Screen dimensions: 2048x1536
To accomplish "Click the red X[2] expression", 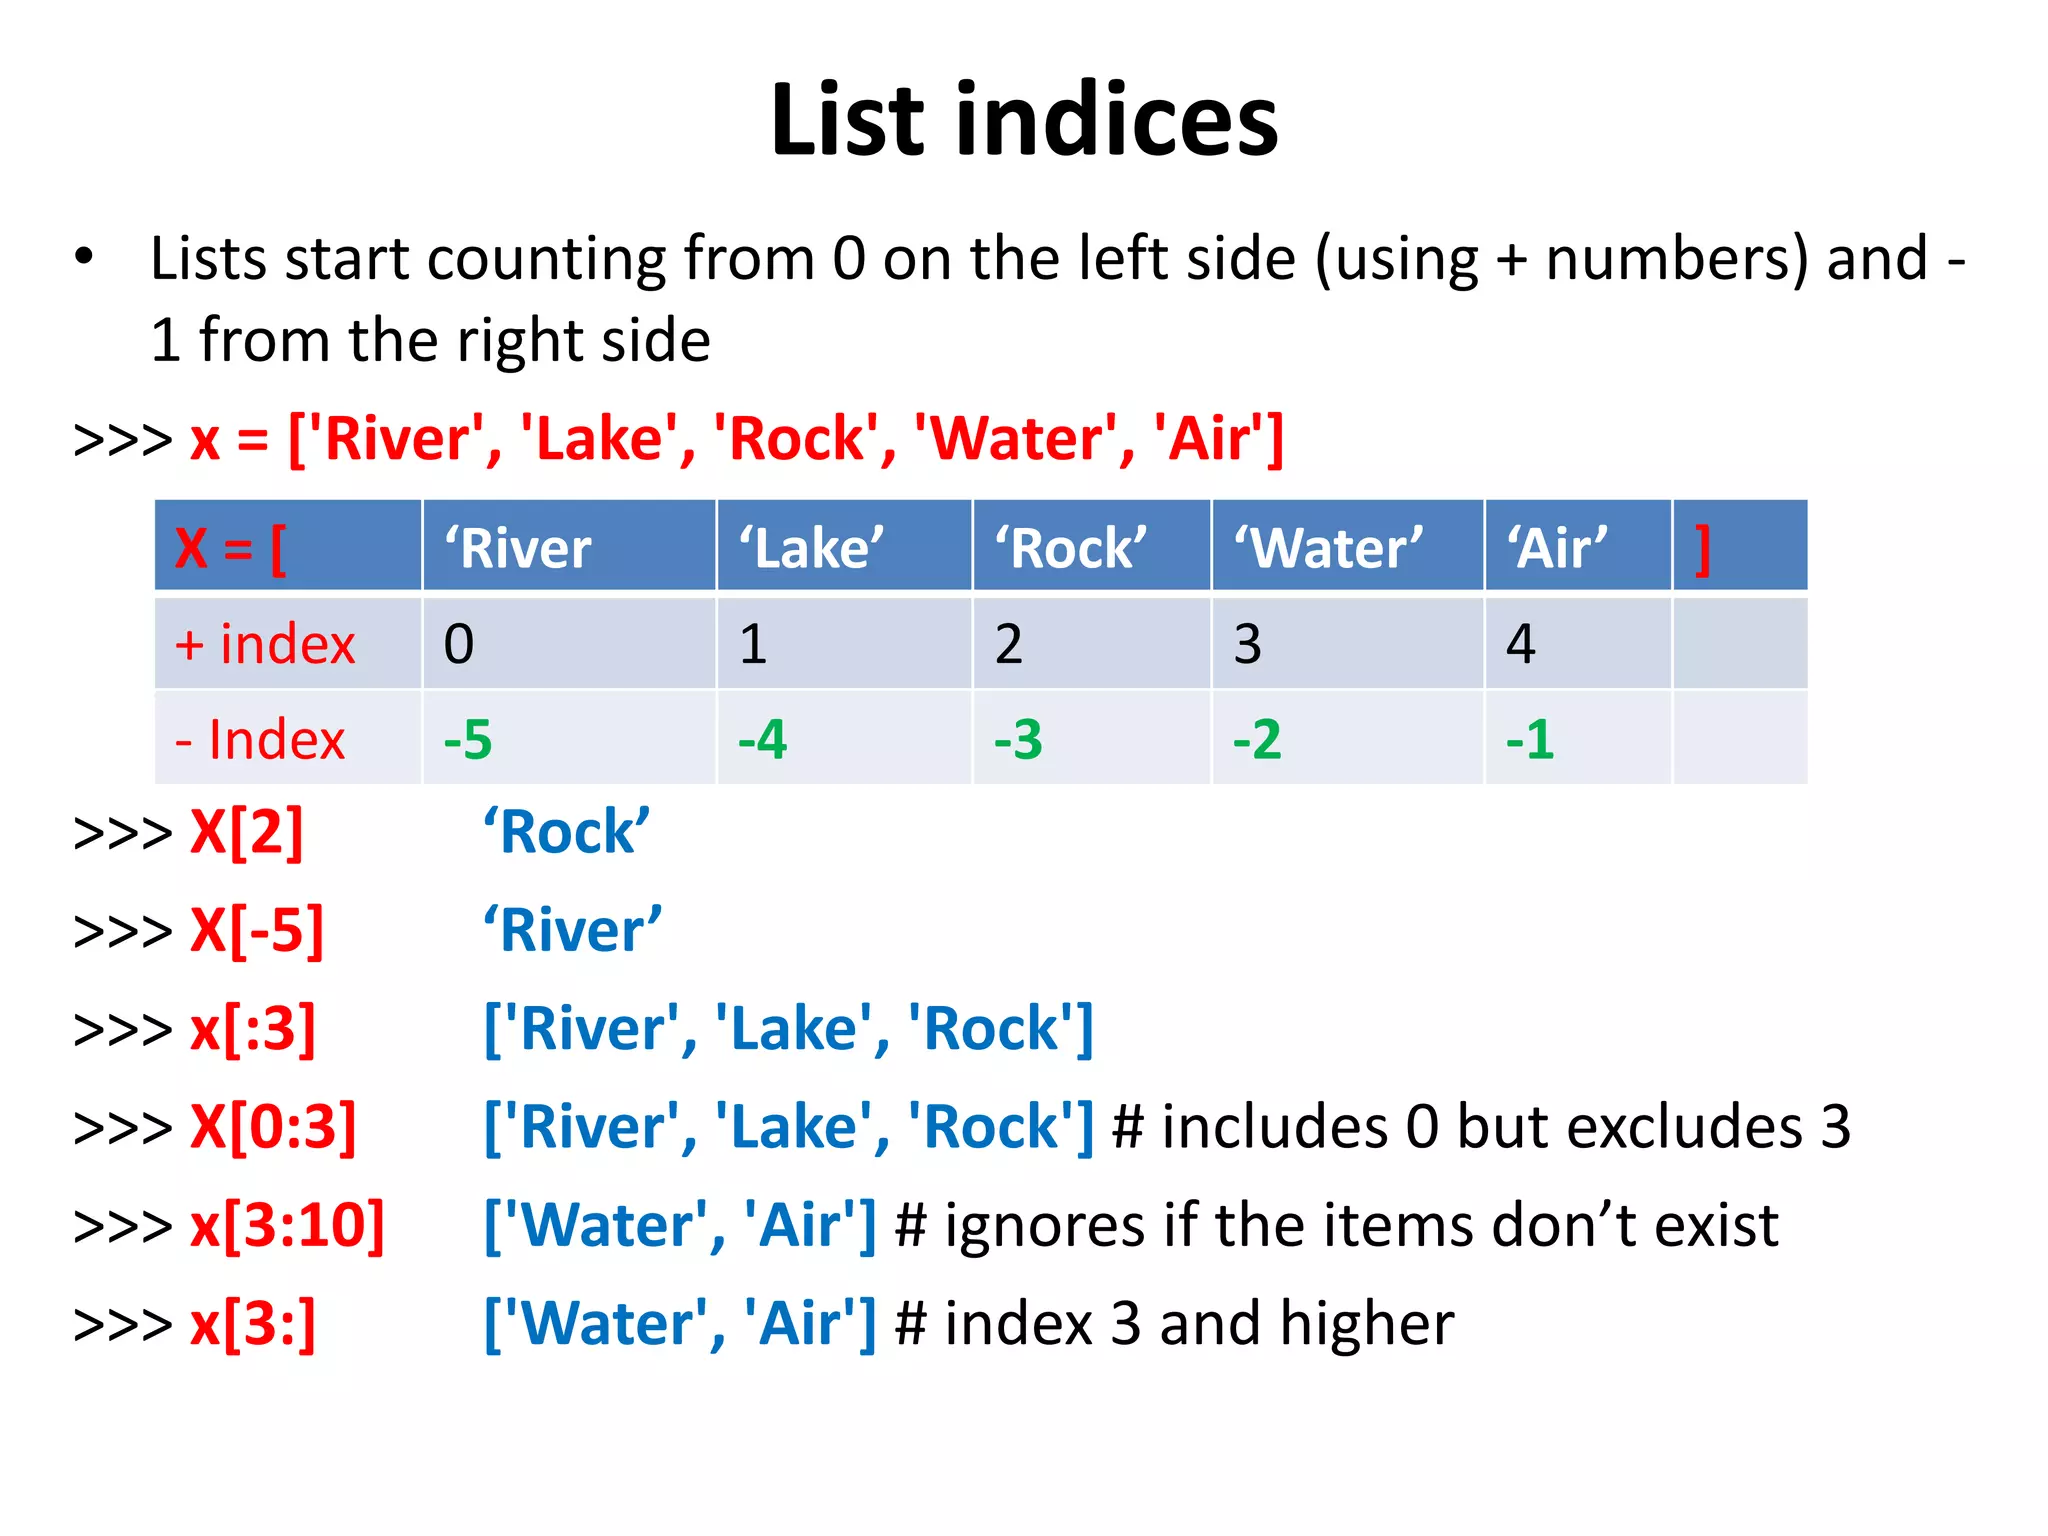I will click(x=247, y=832).
